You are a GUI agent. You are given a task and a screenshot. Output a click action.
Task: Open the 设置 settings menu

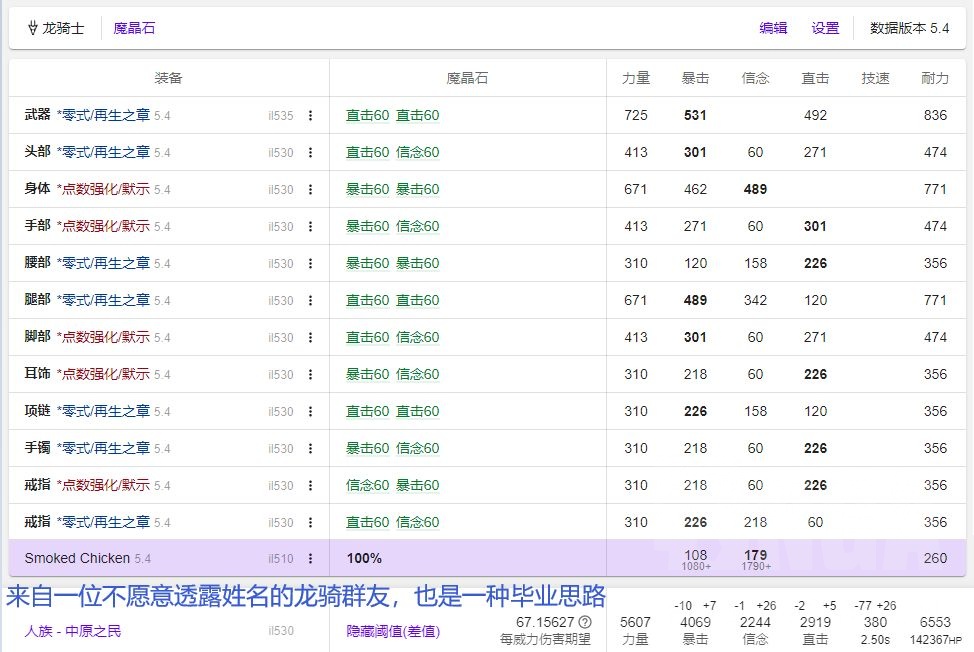(x=823, y=29)
